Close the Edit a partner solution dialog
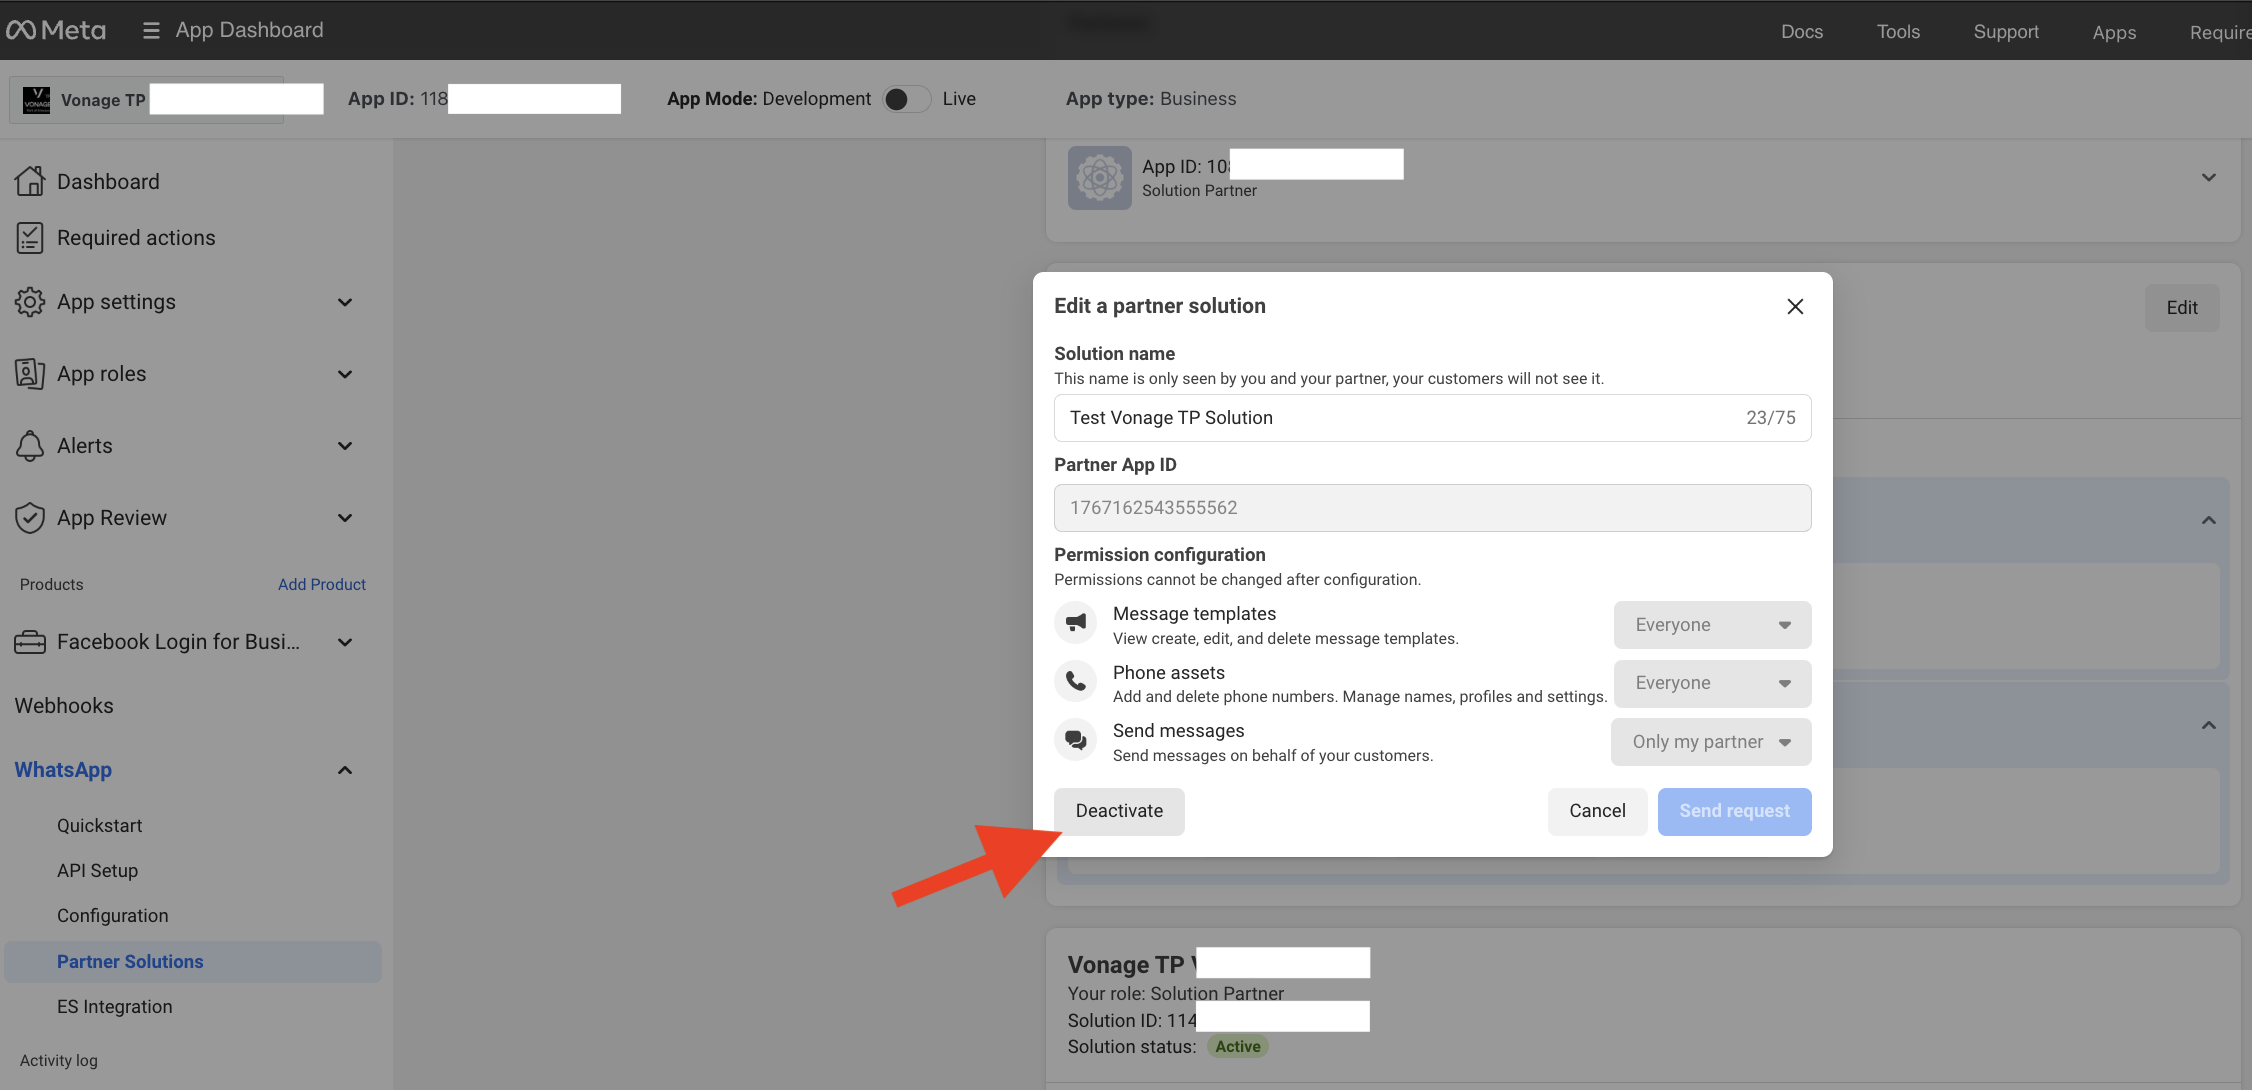 pyautogui.click(x=1795, y=306)
